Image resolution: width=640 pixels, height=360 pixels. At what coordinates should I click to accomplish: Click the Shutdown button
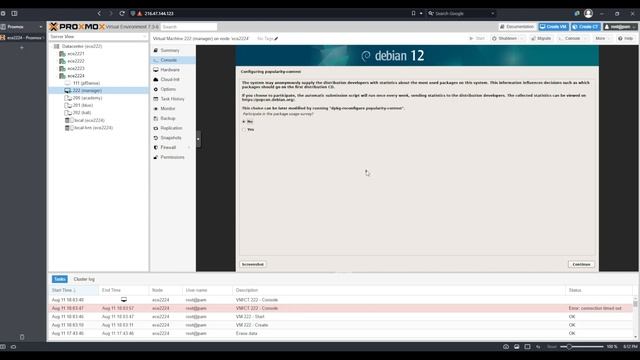click(505, 38)
